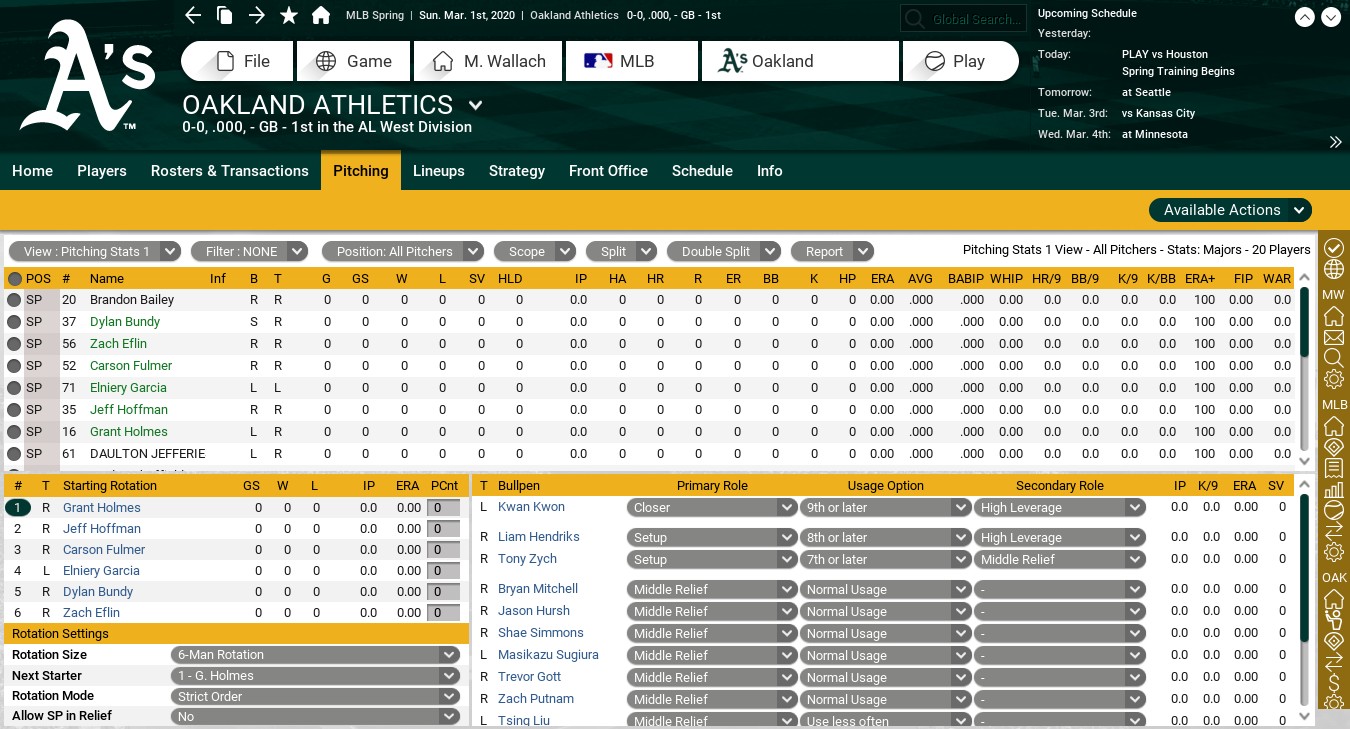
Task: Click the home icon in top bar
Action: 321,15
